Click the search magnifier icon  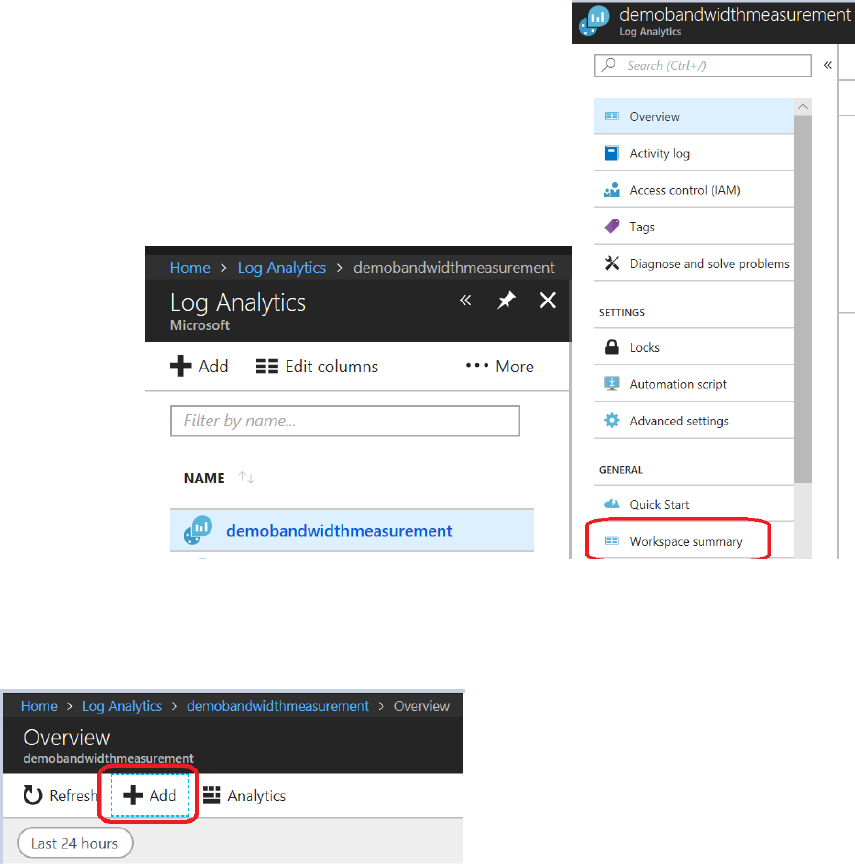pos(608,65)
